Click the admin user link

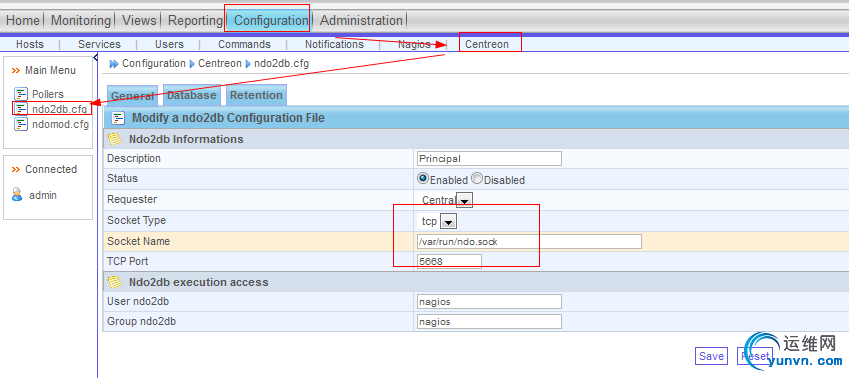point(43,195)
